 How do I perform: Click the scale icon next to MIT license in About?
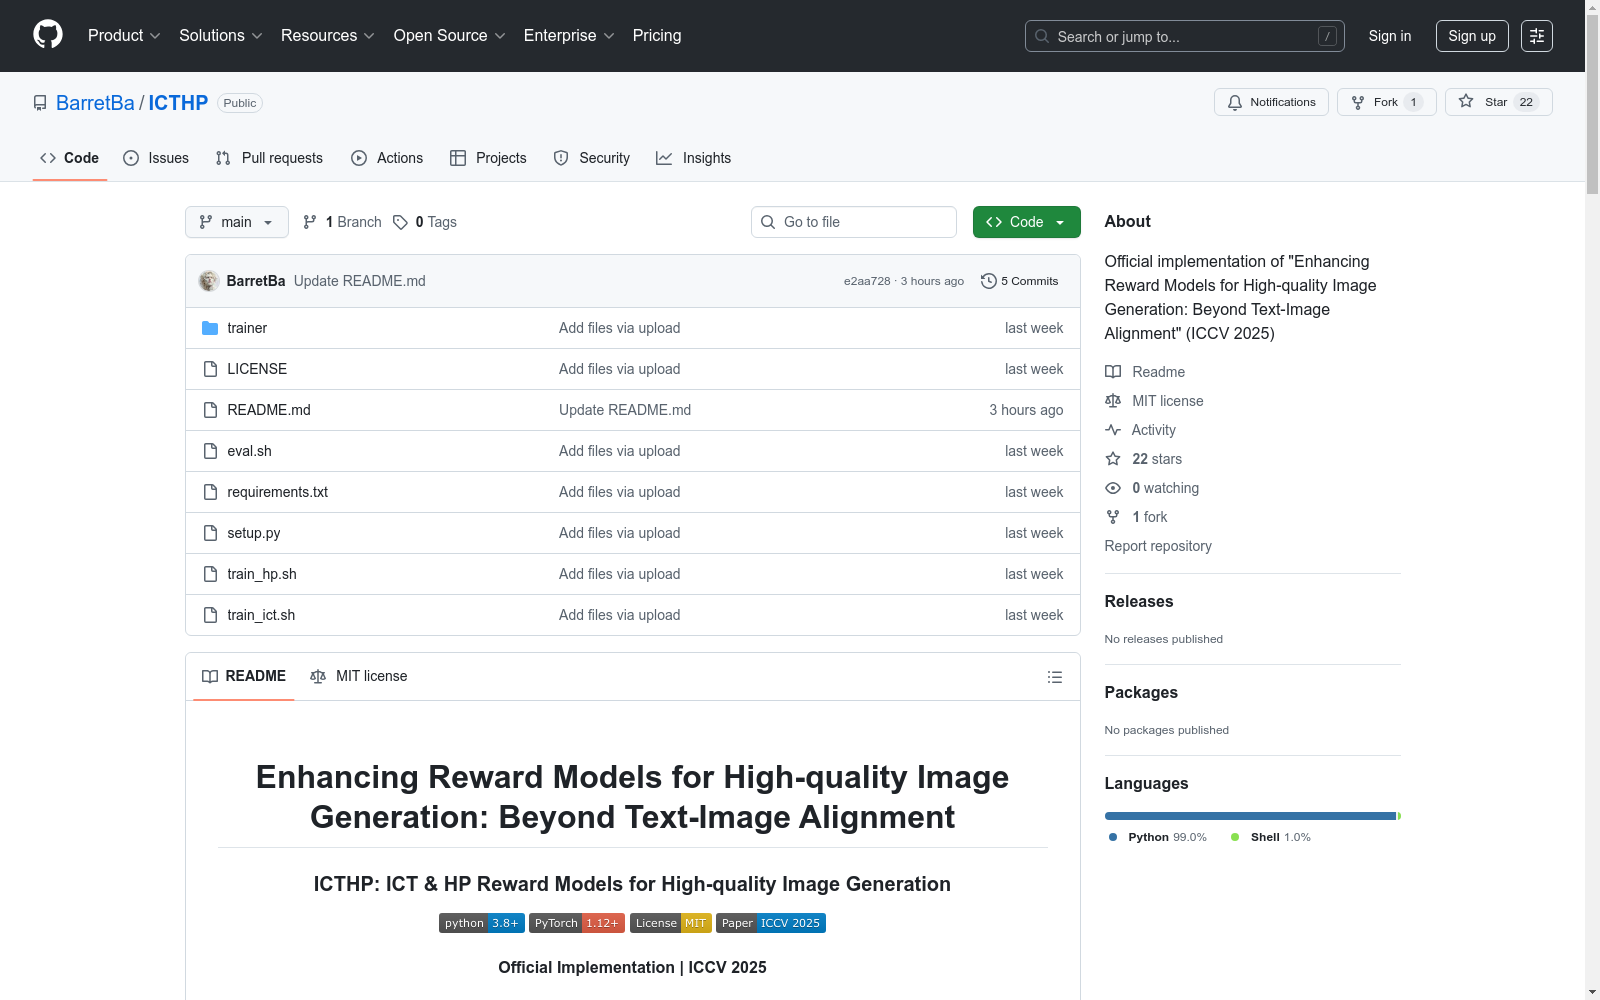tap(1113, 401)
